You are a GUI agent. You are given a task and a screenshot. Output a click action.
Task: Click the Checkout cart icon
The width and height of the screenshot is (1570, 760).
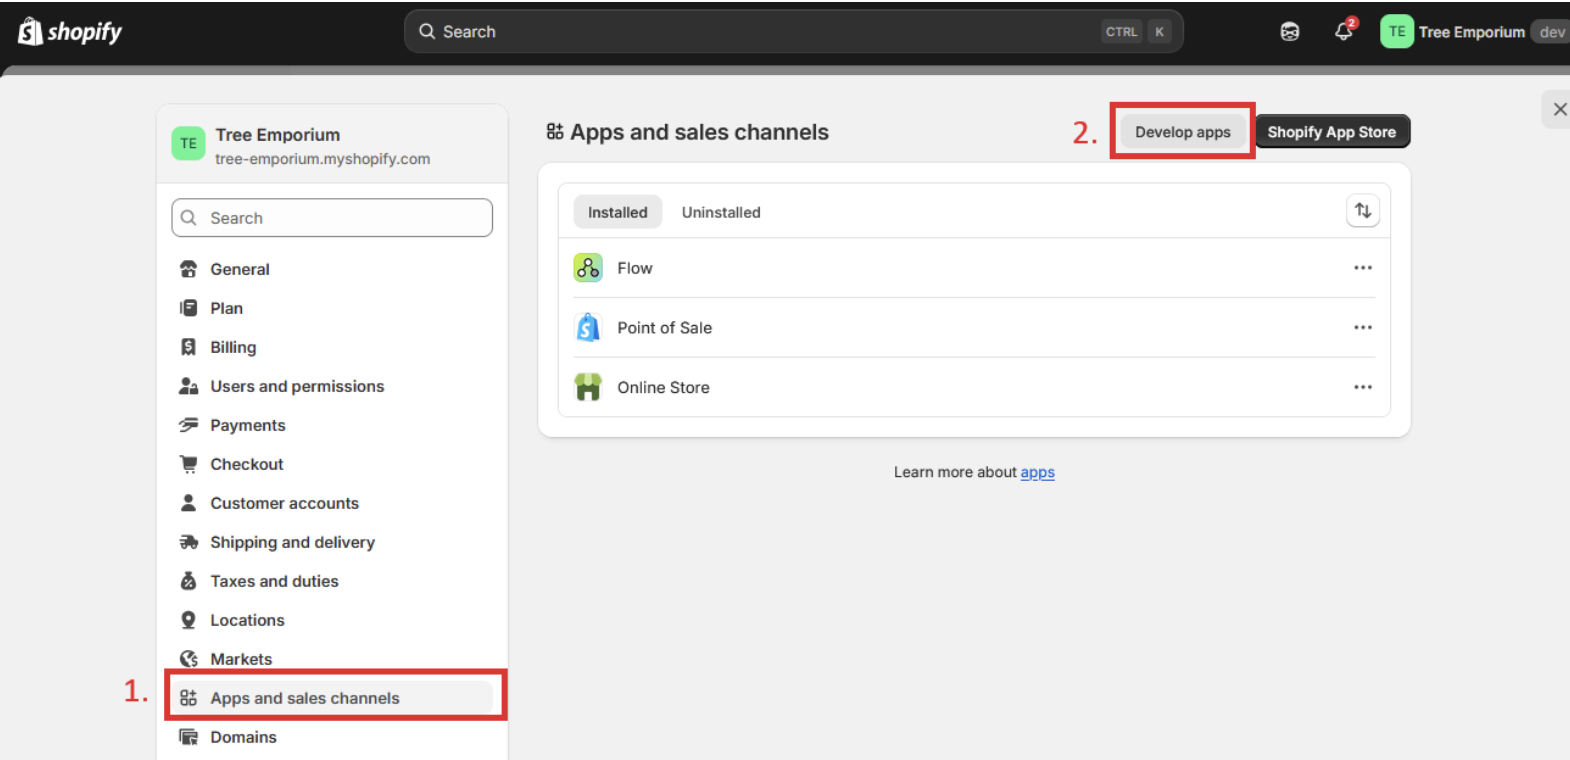click(188, 464)
